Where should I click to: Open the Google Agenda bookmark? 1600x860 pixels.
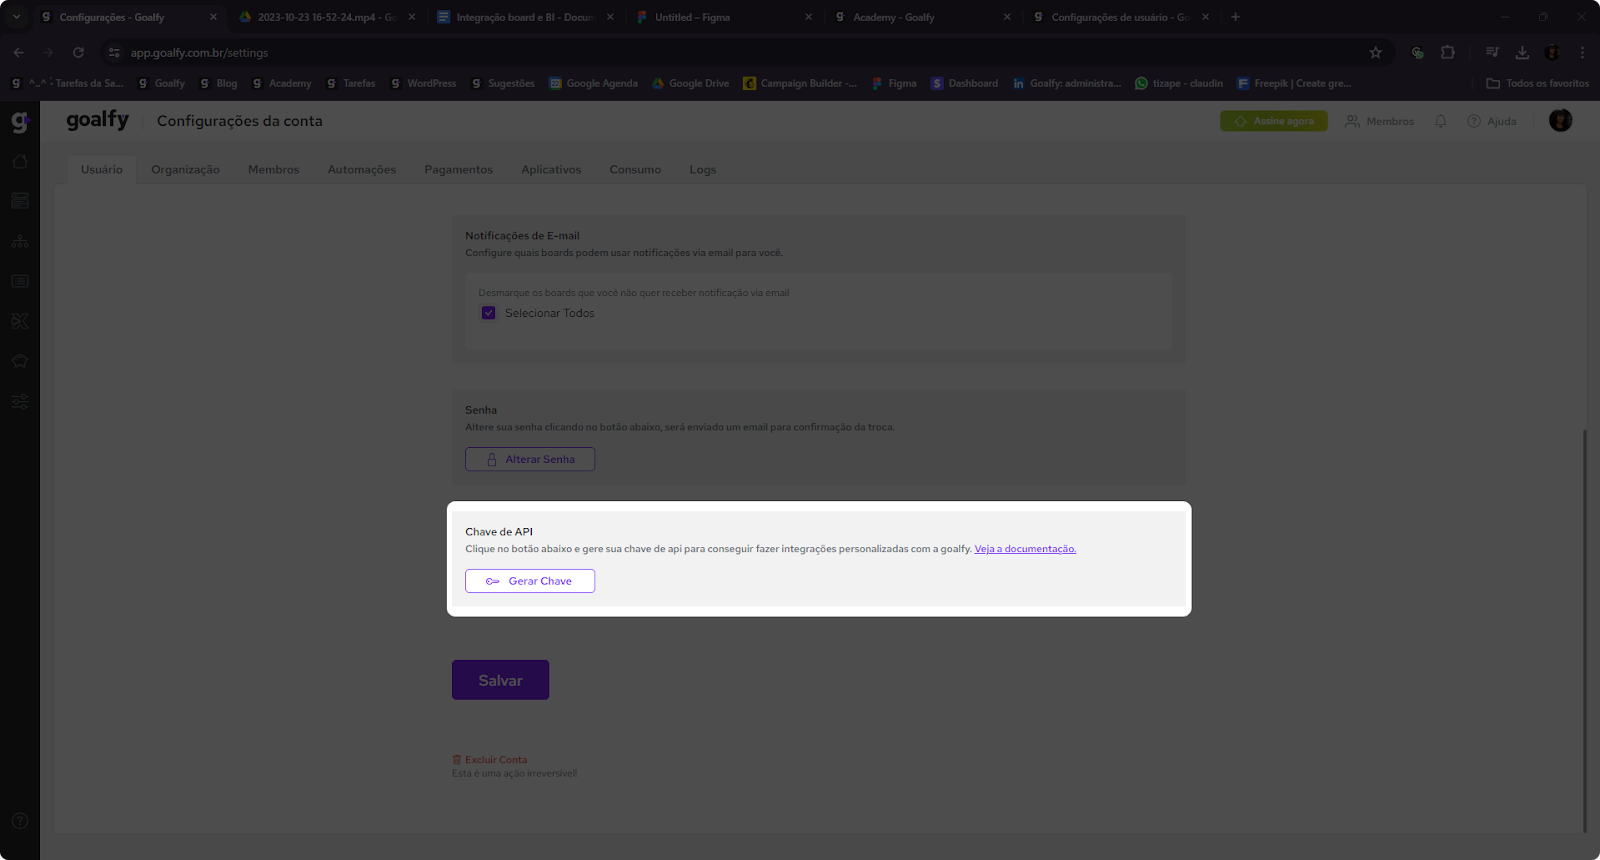pos(593,83)
